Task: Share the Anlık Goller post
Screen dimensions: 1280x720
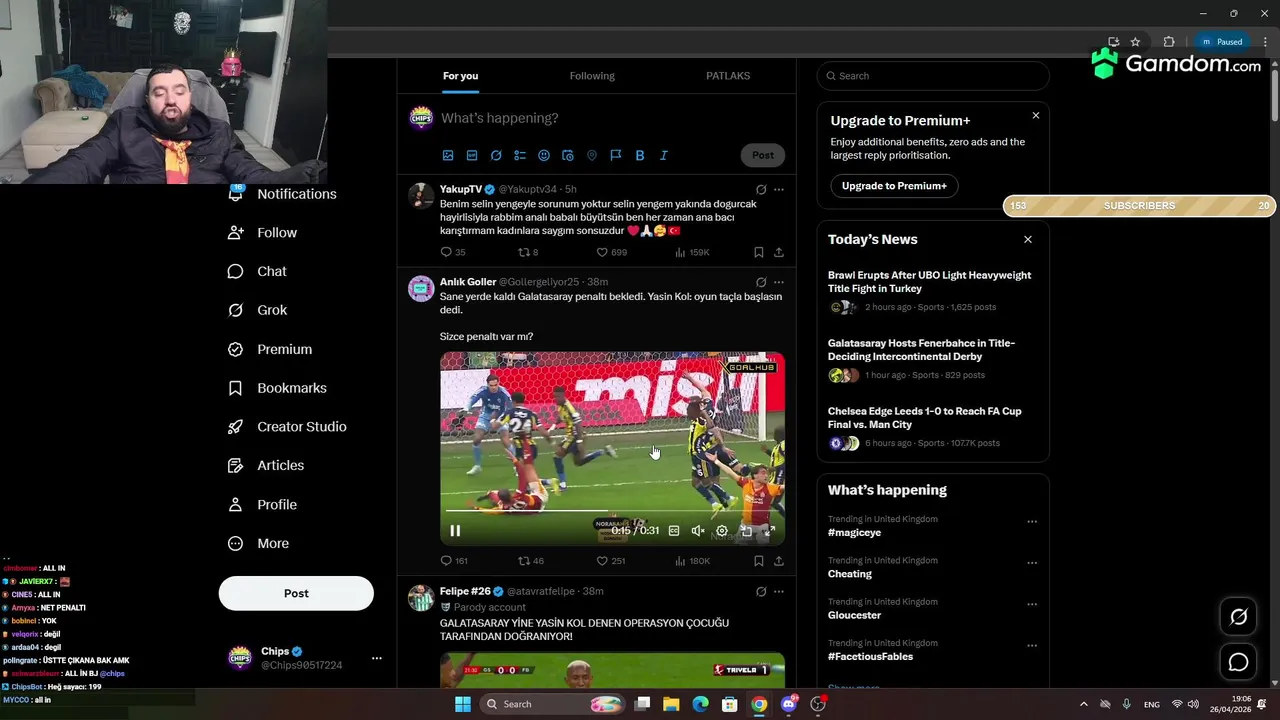Action: [x=779, y=561]
